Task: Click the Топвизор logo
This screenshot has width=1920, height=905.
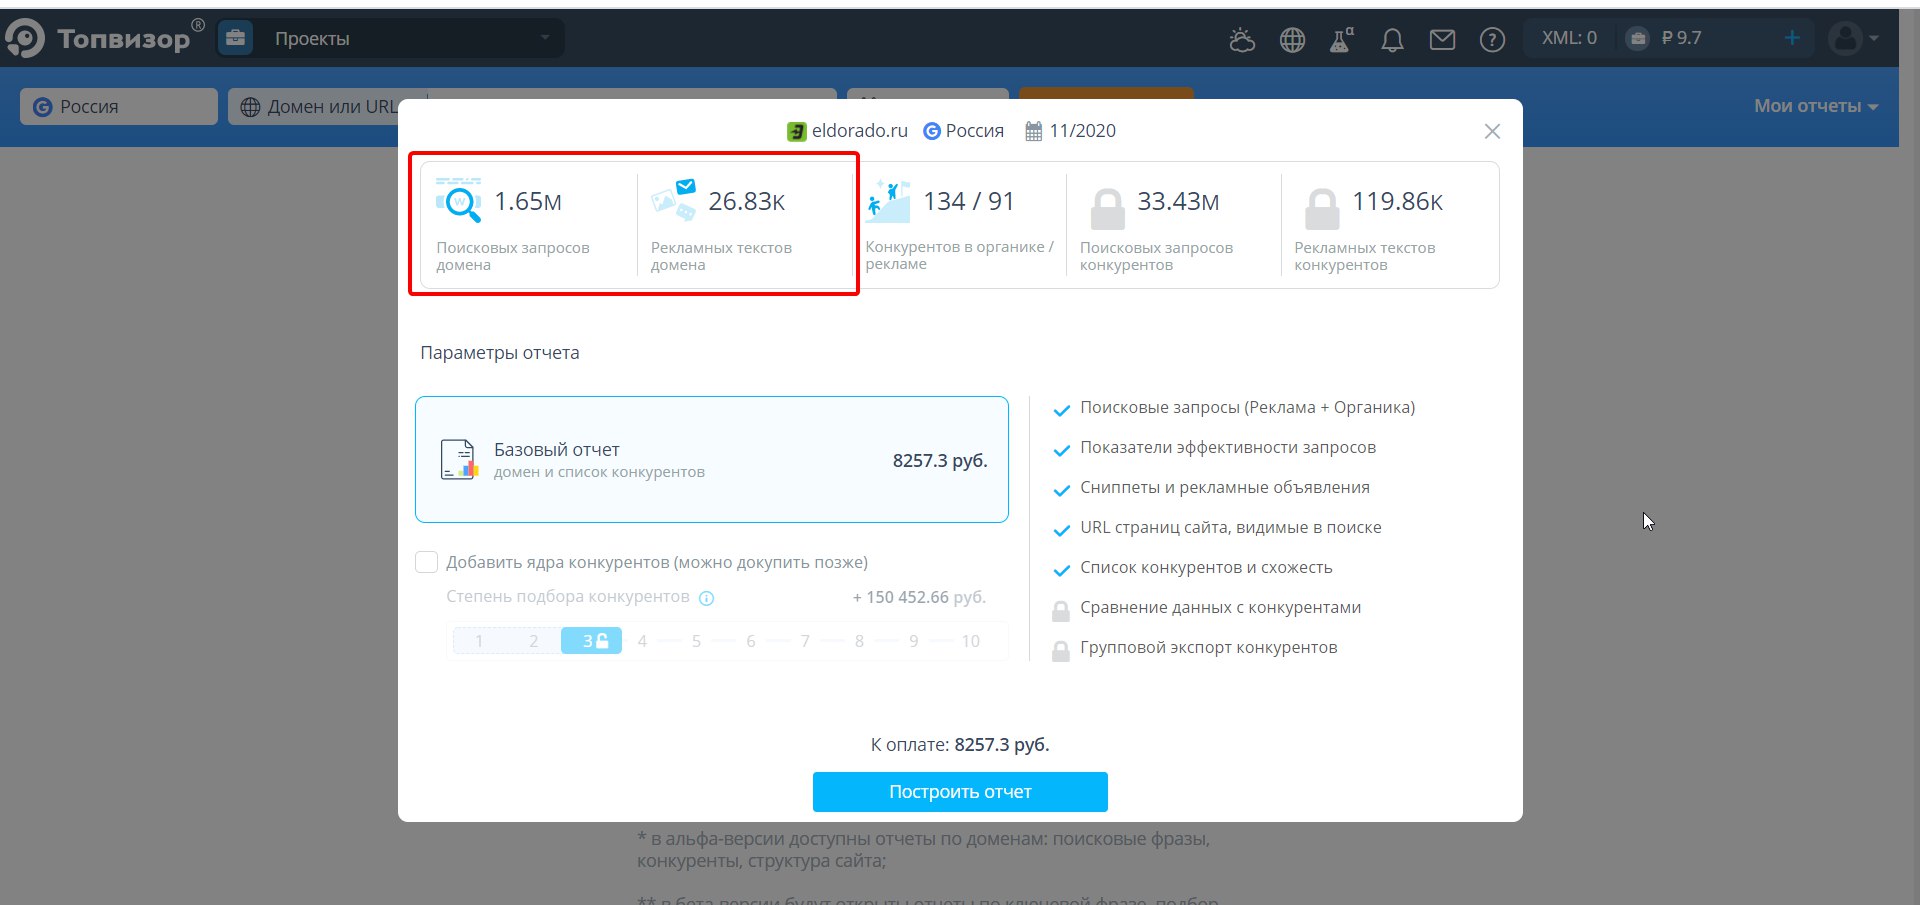Action: 104,38
